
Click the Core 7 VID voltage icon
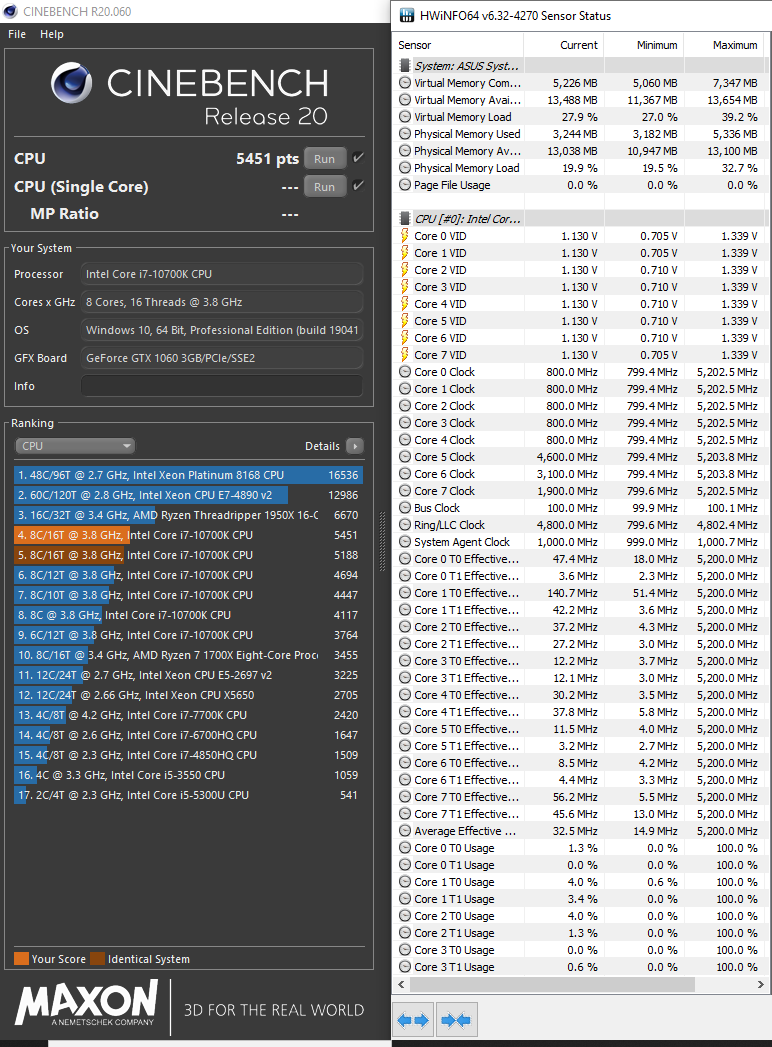tap(404, 355)
